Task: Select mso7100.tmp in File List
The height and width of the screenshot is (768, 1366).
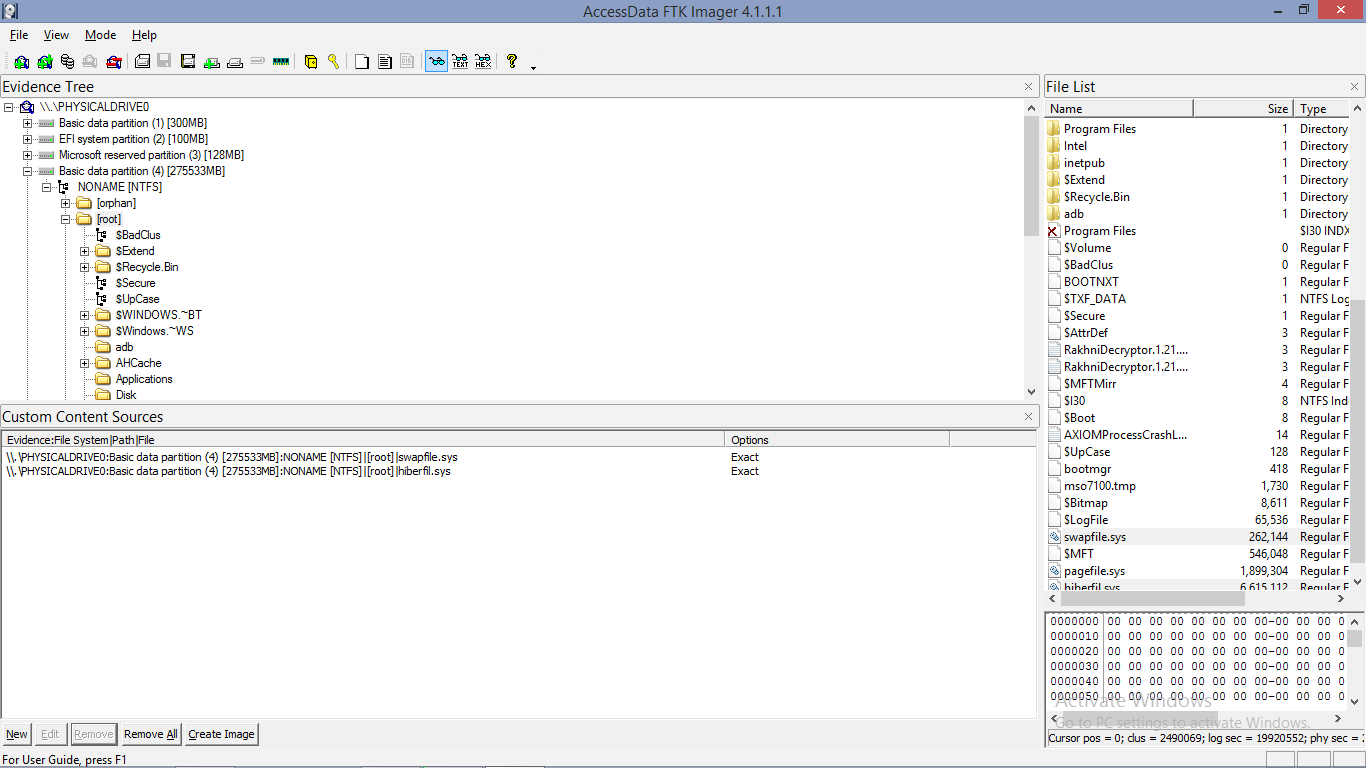Action: click(1099, 486)
